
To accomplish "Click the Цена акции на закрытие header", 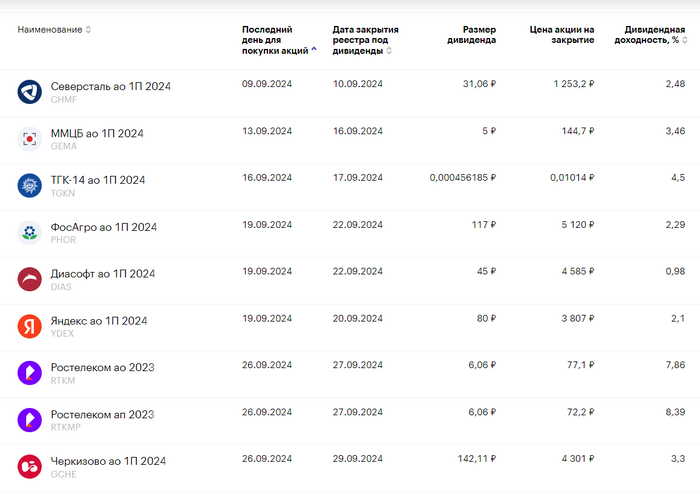I will pyautogui.click(x=561, y=35).
